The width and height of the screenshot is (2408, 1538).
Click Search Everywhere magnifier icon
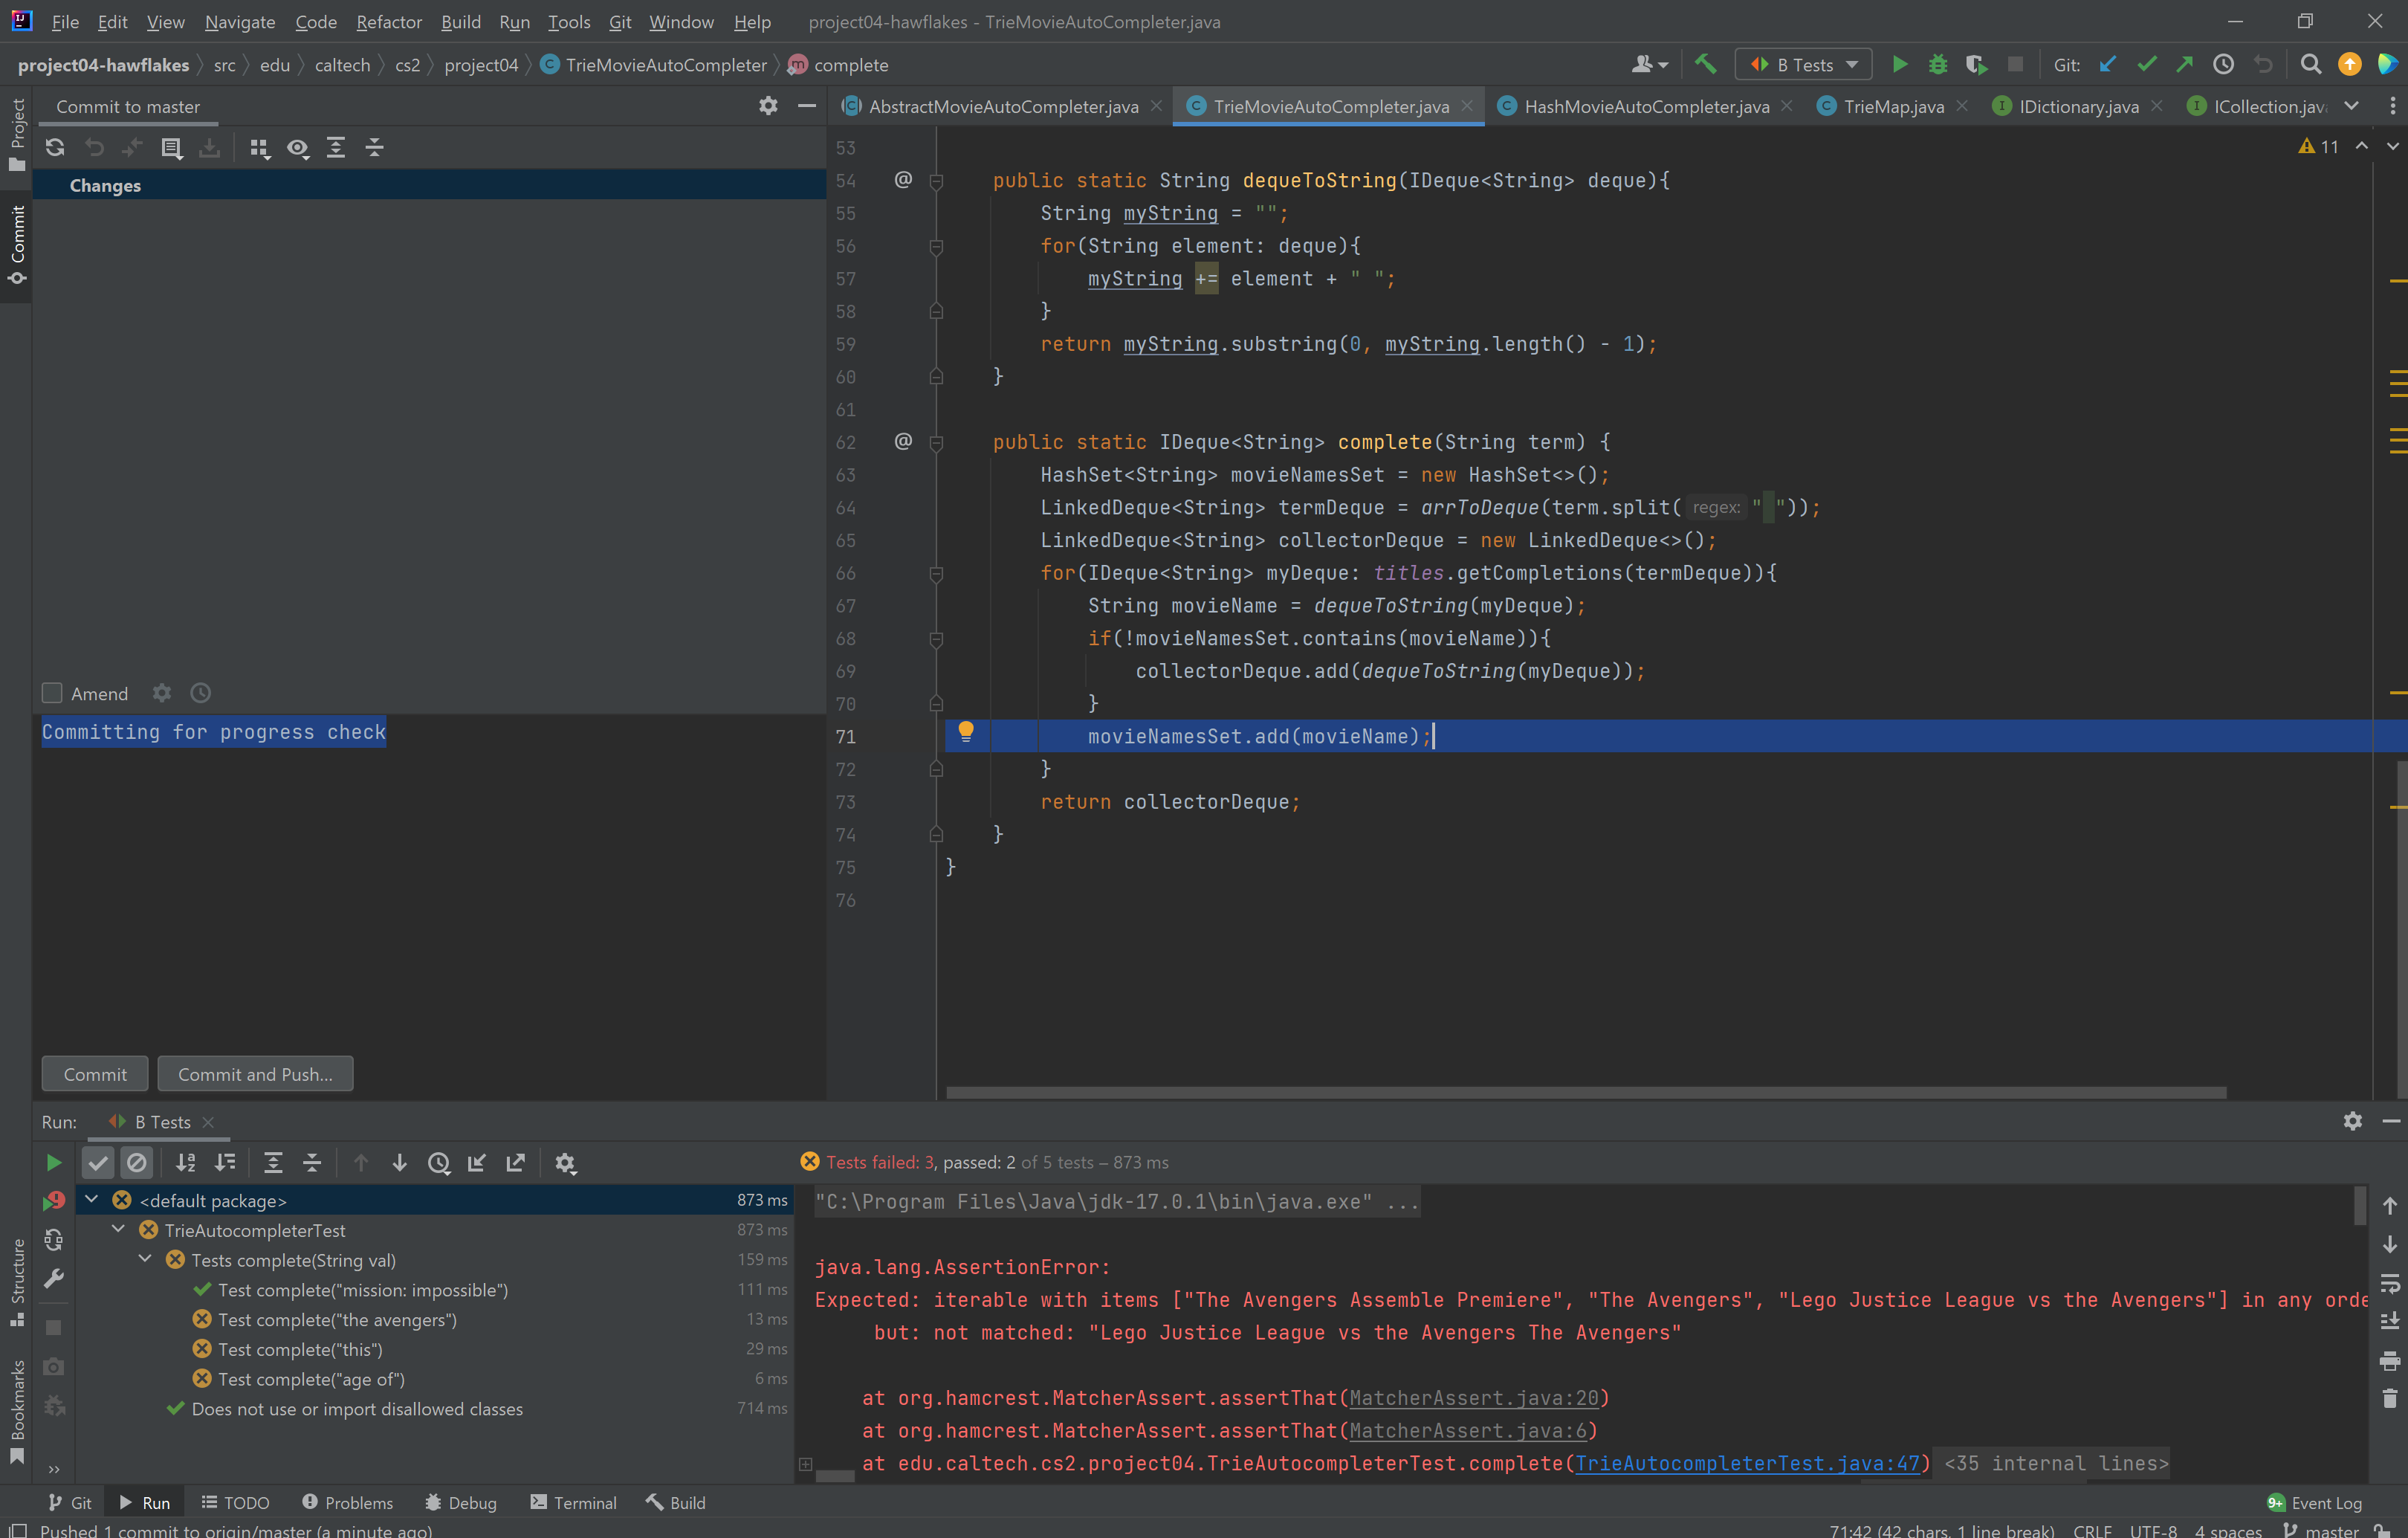pos(2310,65)
